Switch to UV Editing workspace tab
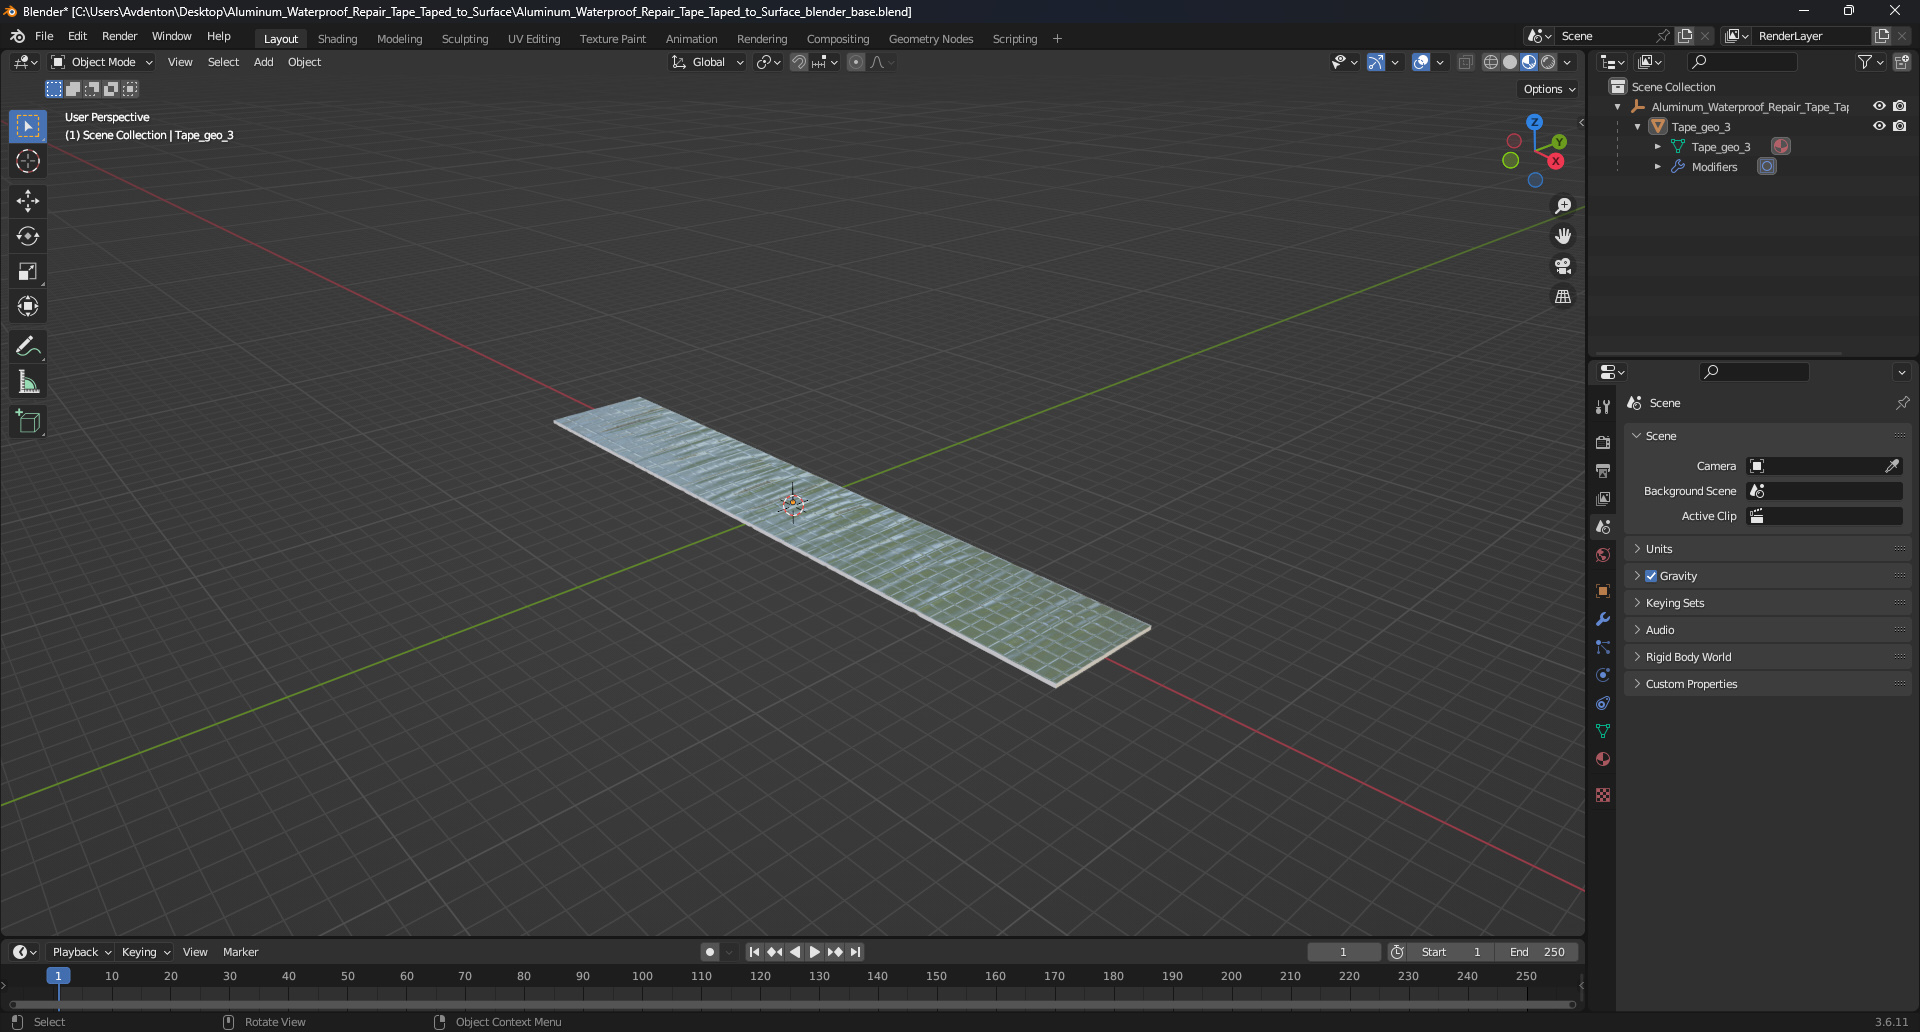Viewport: 1920px width, 1032px height. coord(533,39)
